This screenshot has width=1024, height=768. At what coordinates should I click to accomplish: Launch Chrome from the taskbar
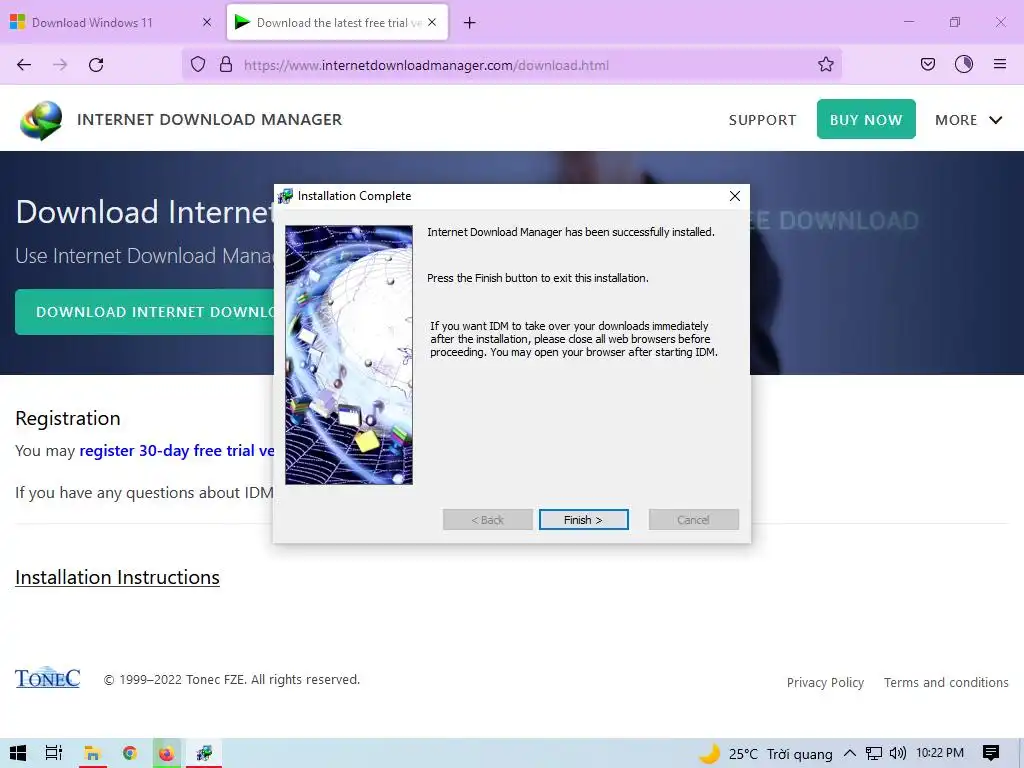(x=129, y=753)
